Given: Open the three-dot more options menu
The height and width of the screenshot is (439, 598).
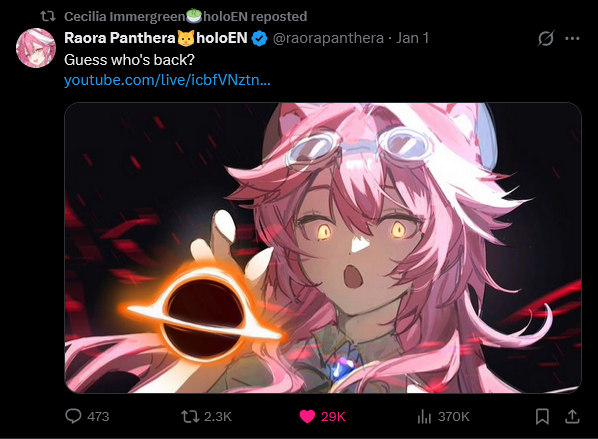Looking at the screenshot, I should (x=572, y=38).
